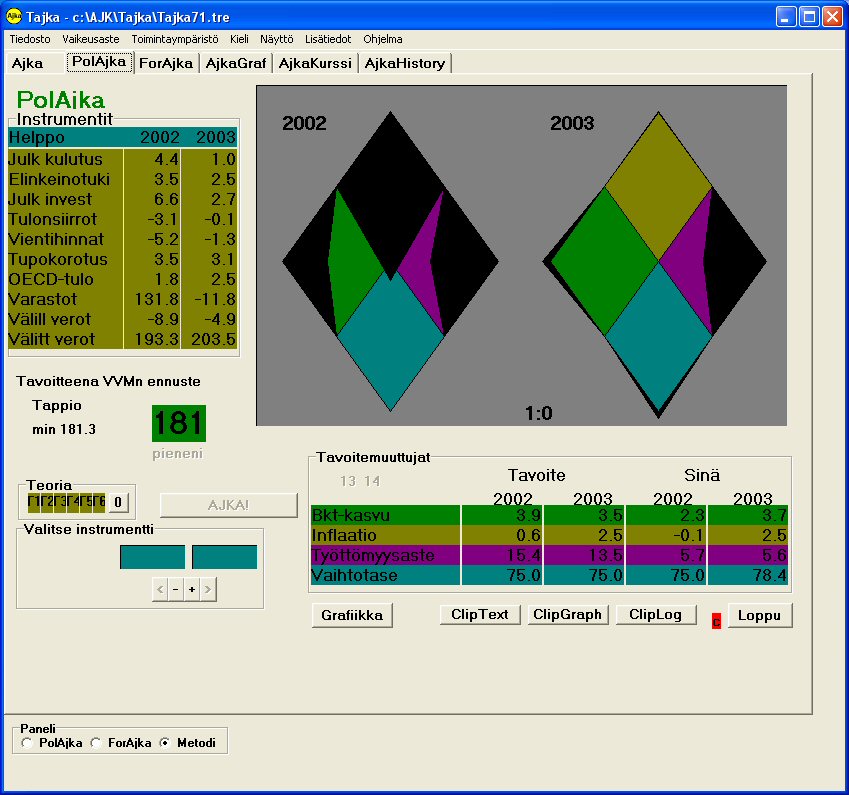
Task: Select the Metodi panel radio button
Action: (x=166, y=741)
